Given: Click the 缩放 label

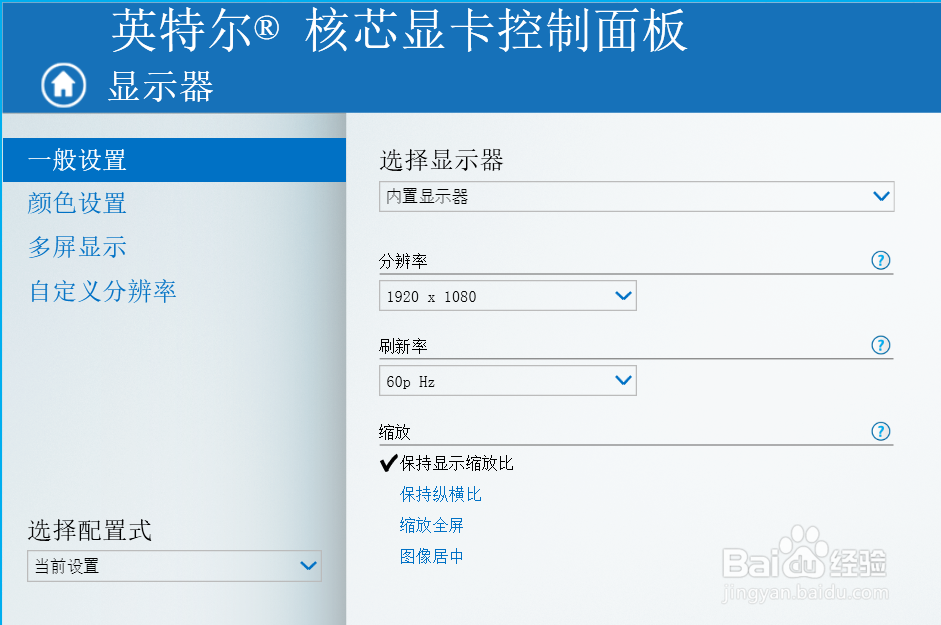Looking at the screenshot, I should (394, 432).
